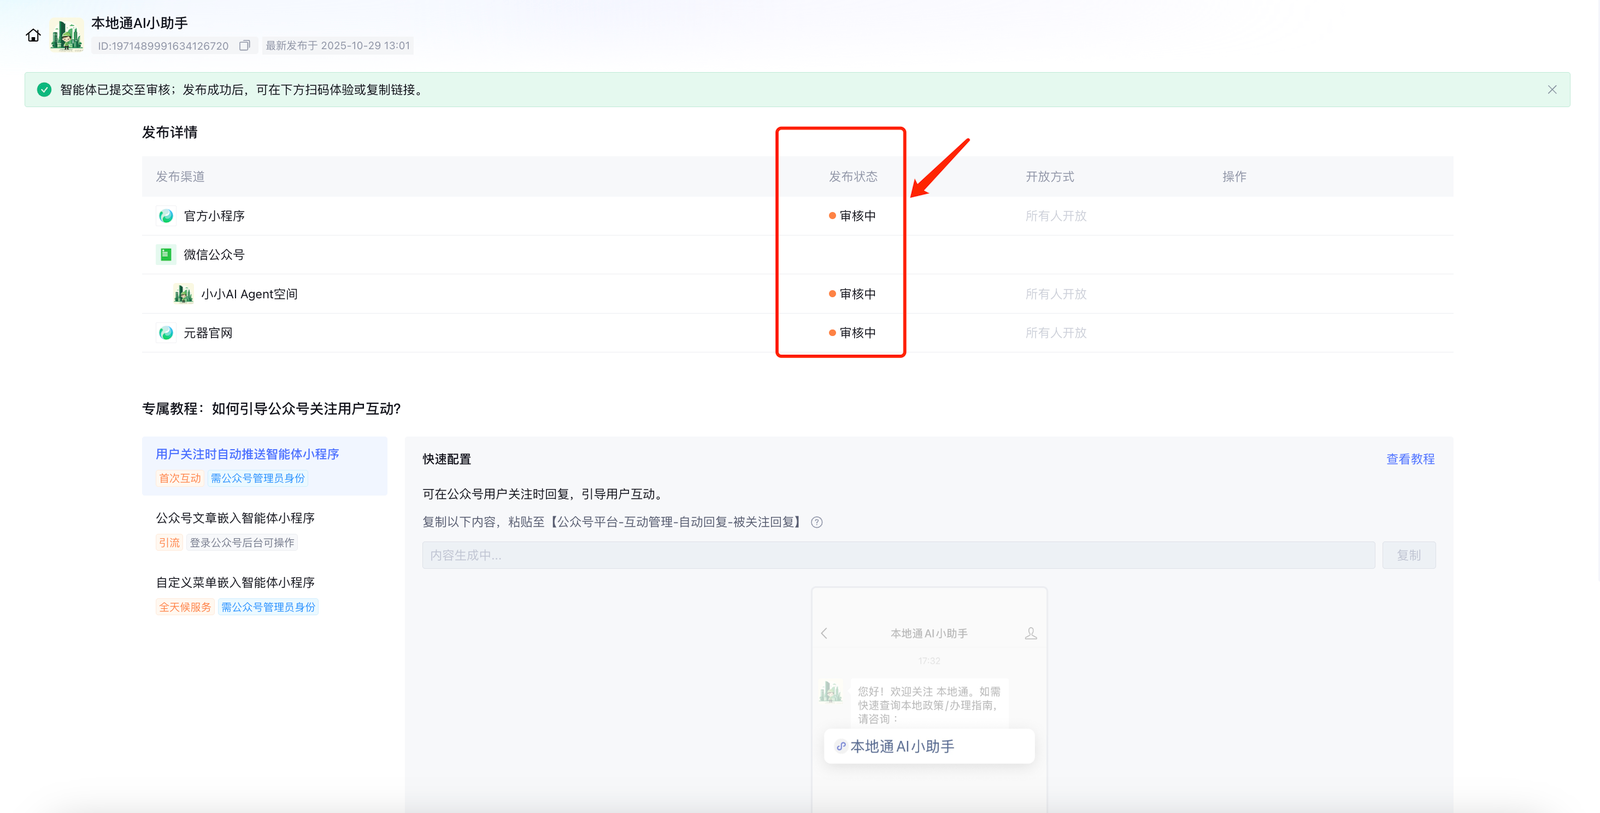The height and width of the screenshot is (813, 1600).
Task: Click the 小小AI Agent空间 account icon
Action: tap(183, 294)
